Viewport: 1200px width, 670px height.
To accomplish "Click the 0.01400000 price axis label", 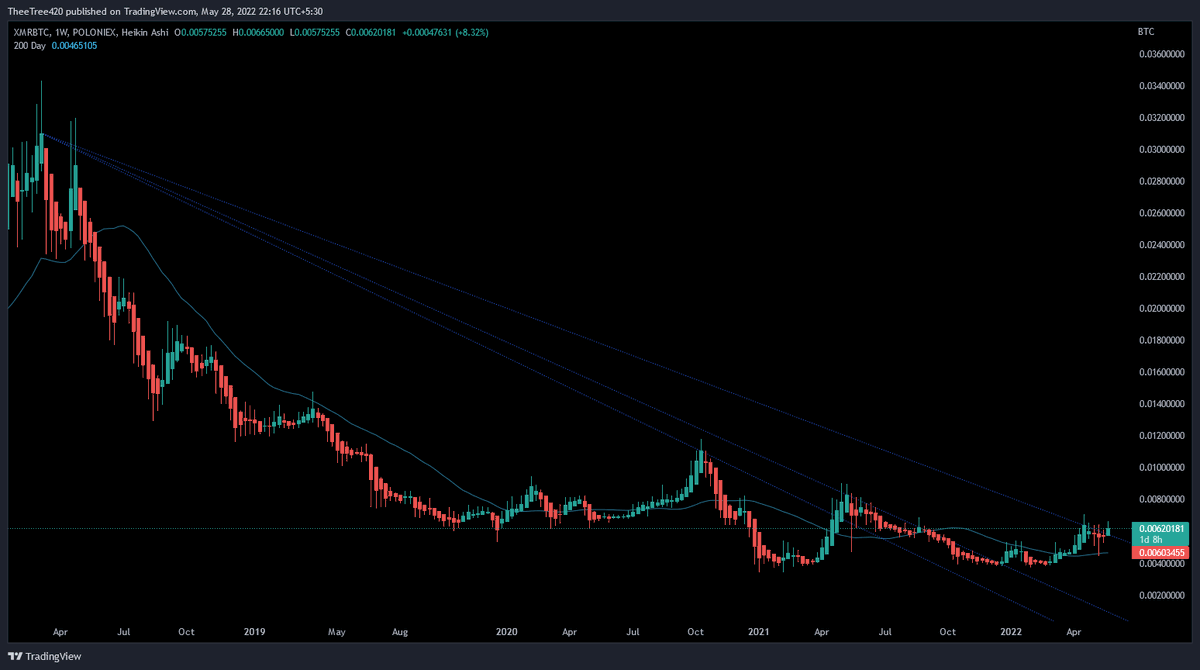I will (1161, 404).
